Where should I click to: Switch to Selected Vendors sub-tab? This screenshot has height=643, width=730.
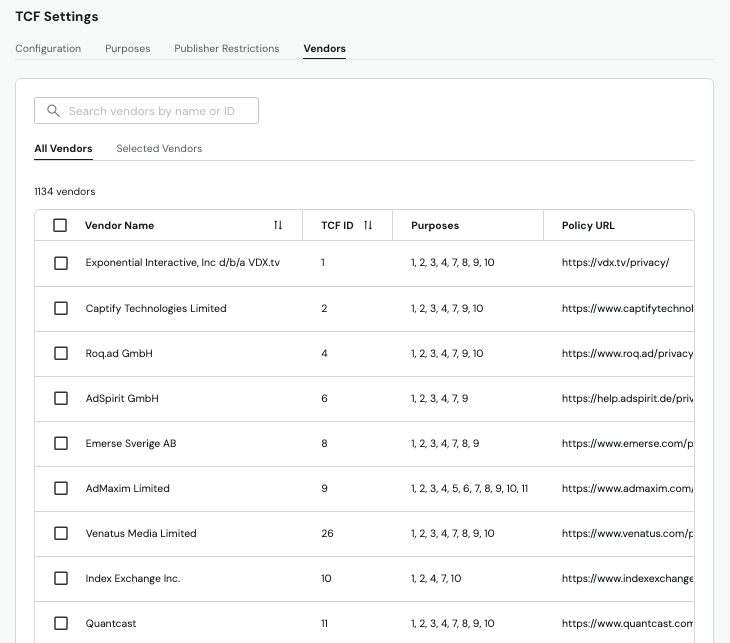click(x=159, y=149)
